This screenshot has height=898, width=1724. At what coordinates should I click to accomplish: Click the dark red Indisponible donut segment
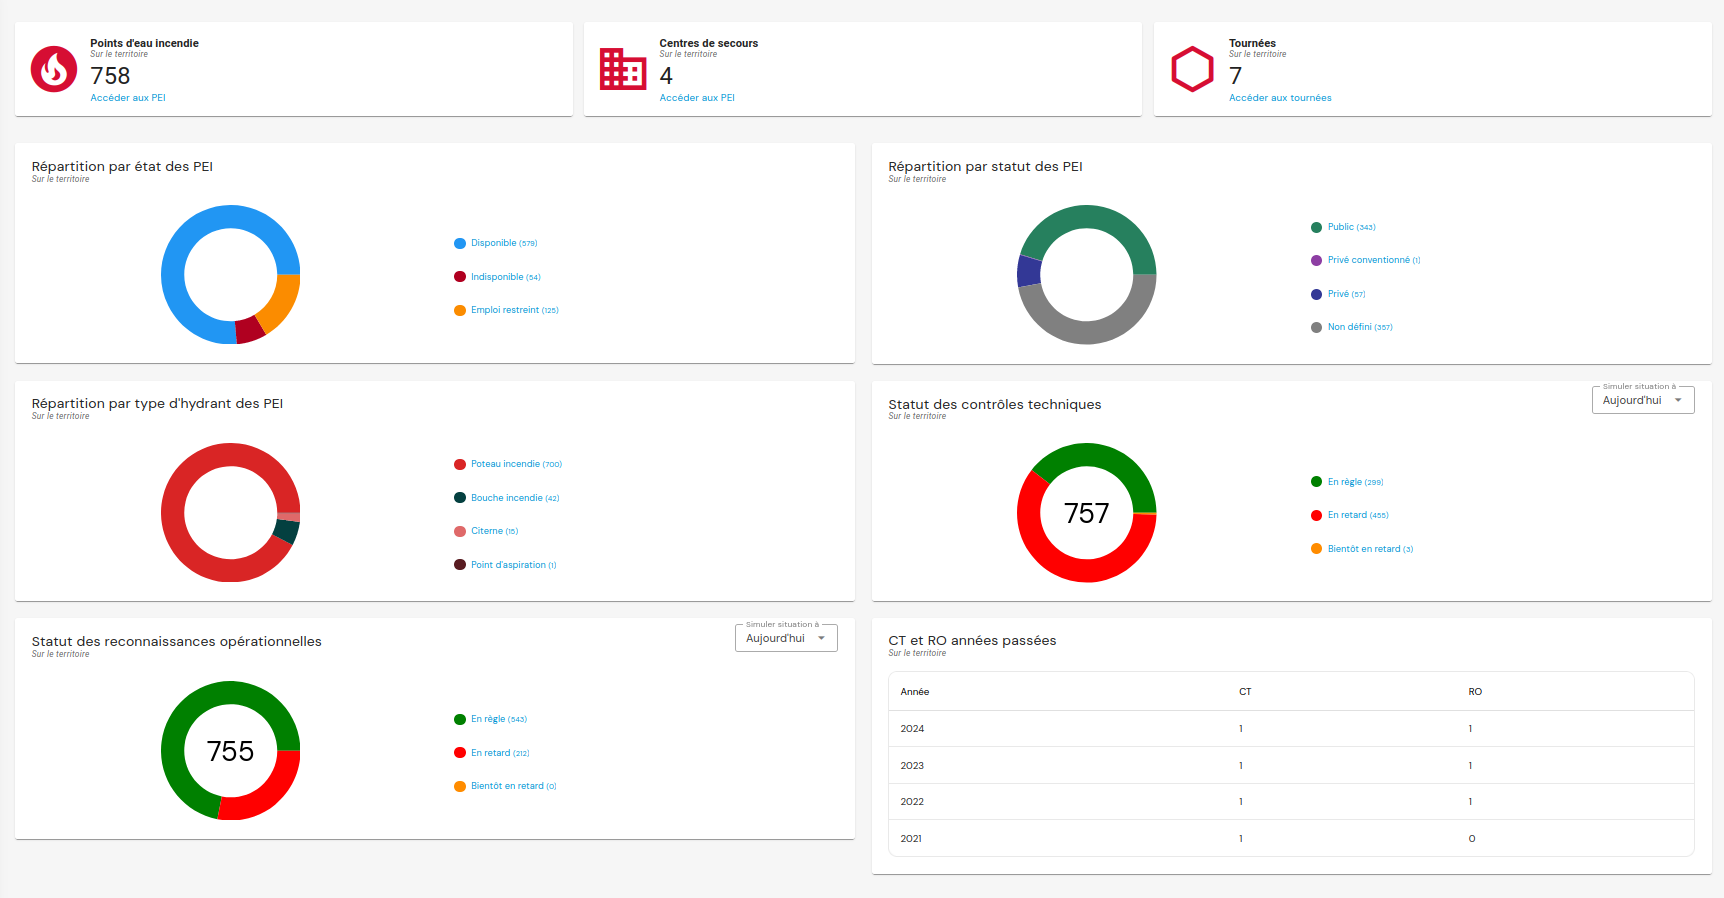click(249, 330)
